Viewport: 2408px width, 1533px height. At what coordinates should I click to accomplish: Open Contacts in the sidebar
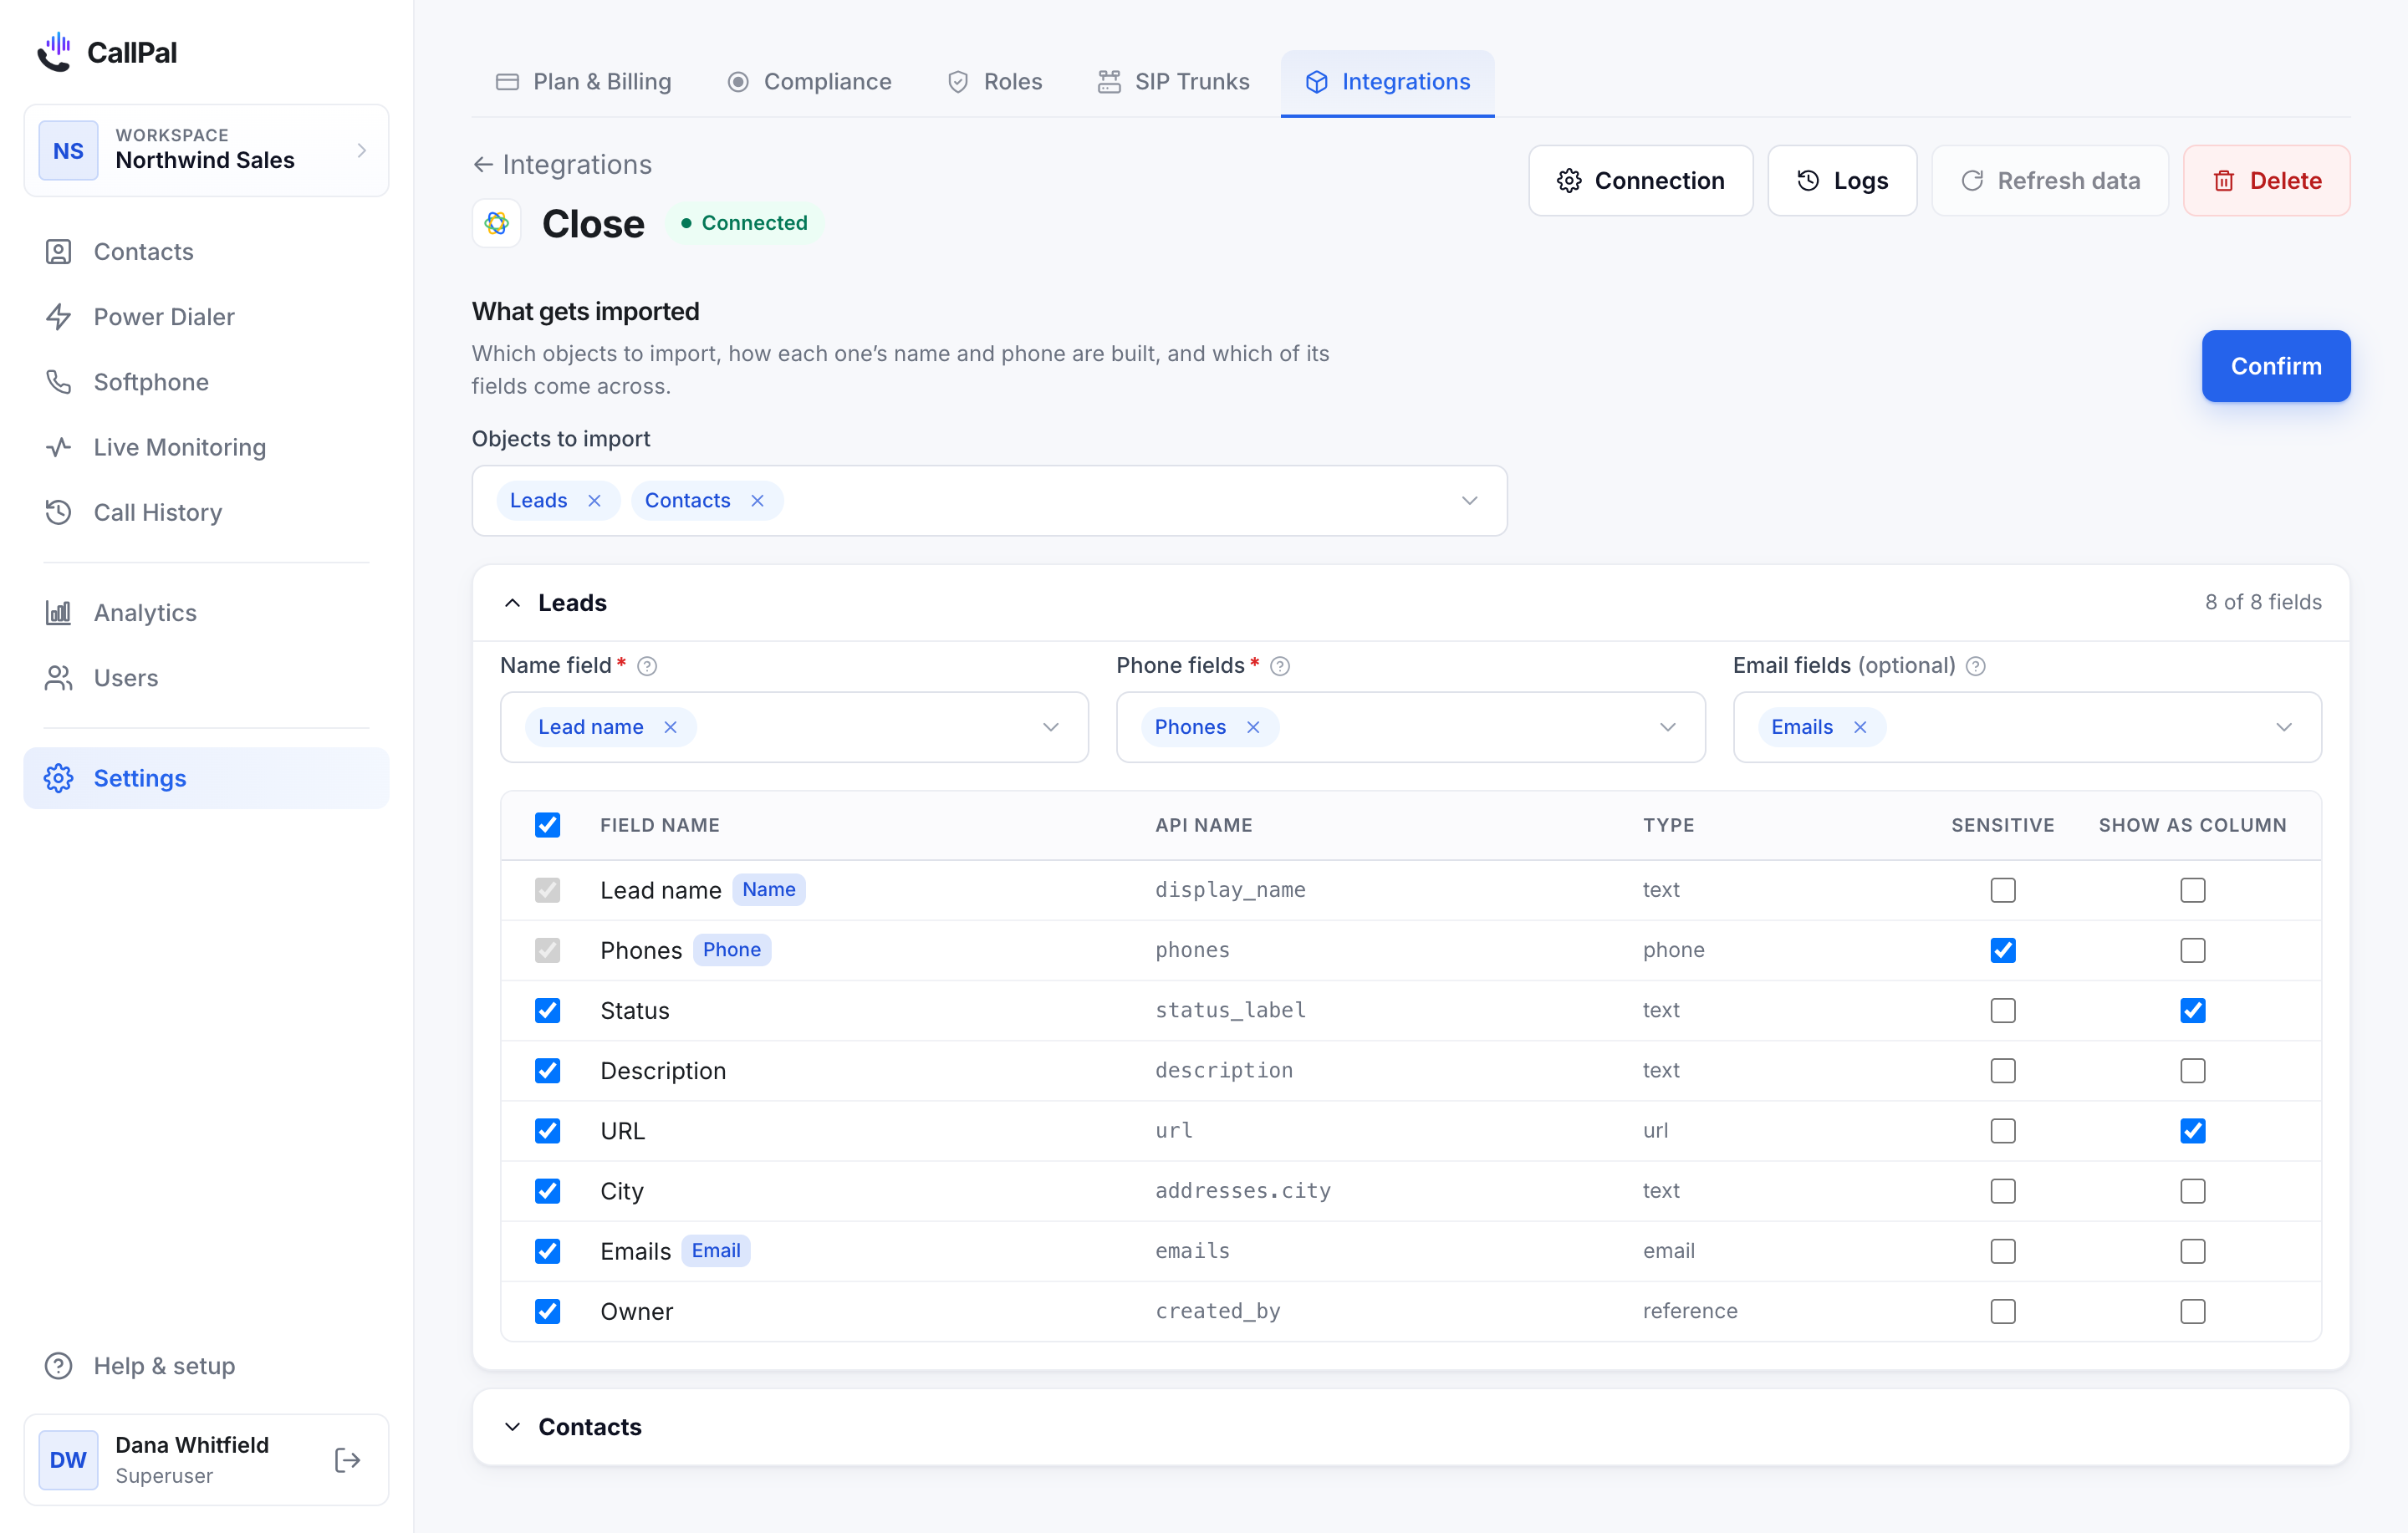point(206,251)
